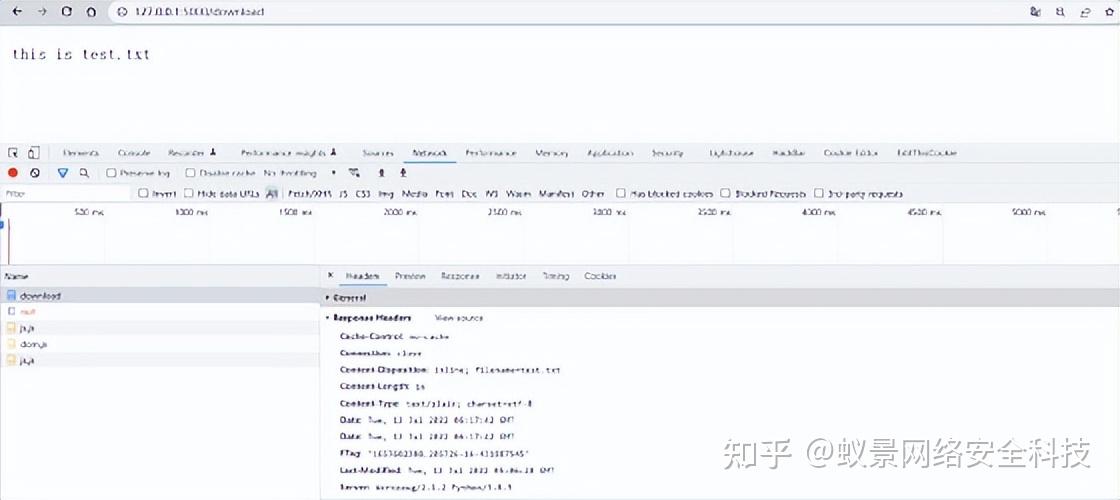Open network conditions wifi icon
Viewport: 1120px width, 500px height.
(x=354, y=173)
